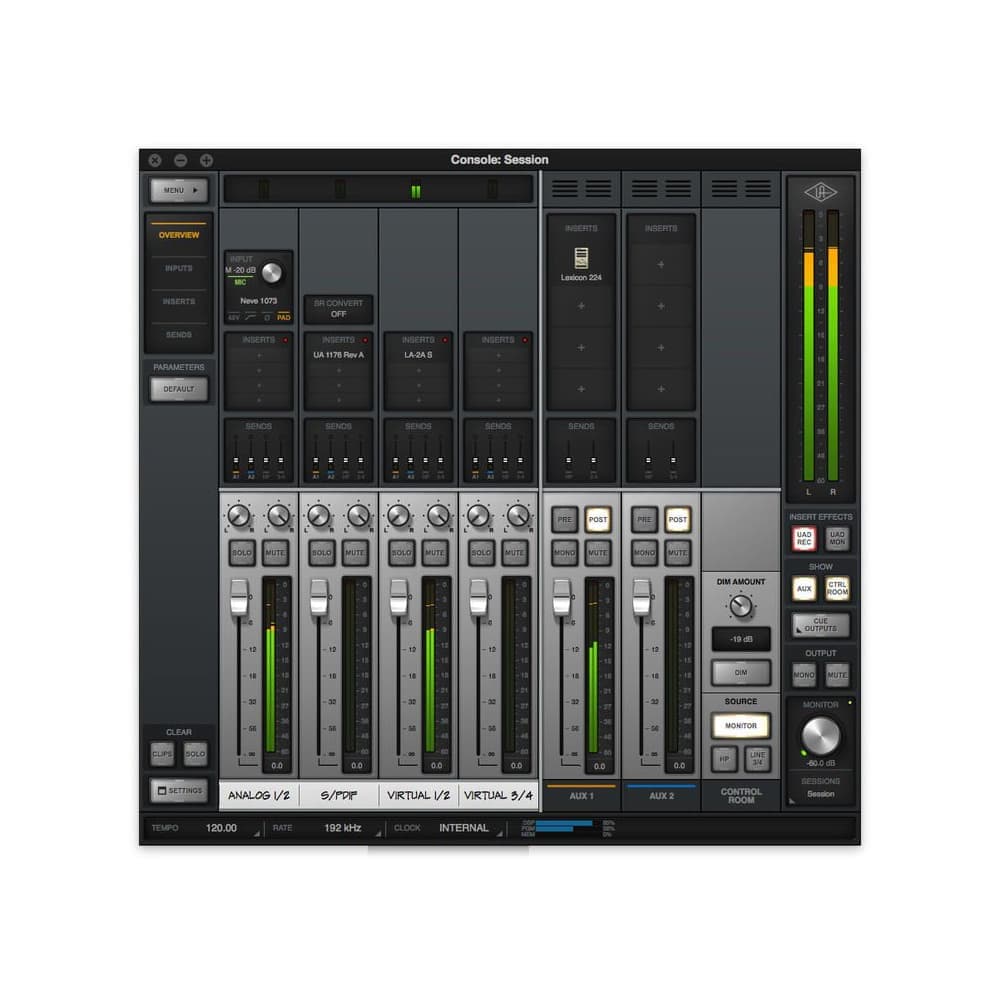Enable UAD REC insert effects
The height and width of the screenshot is (1000, 1000).
coord(804,538)
